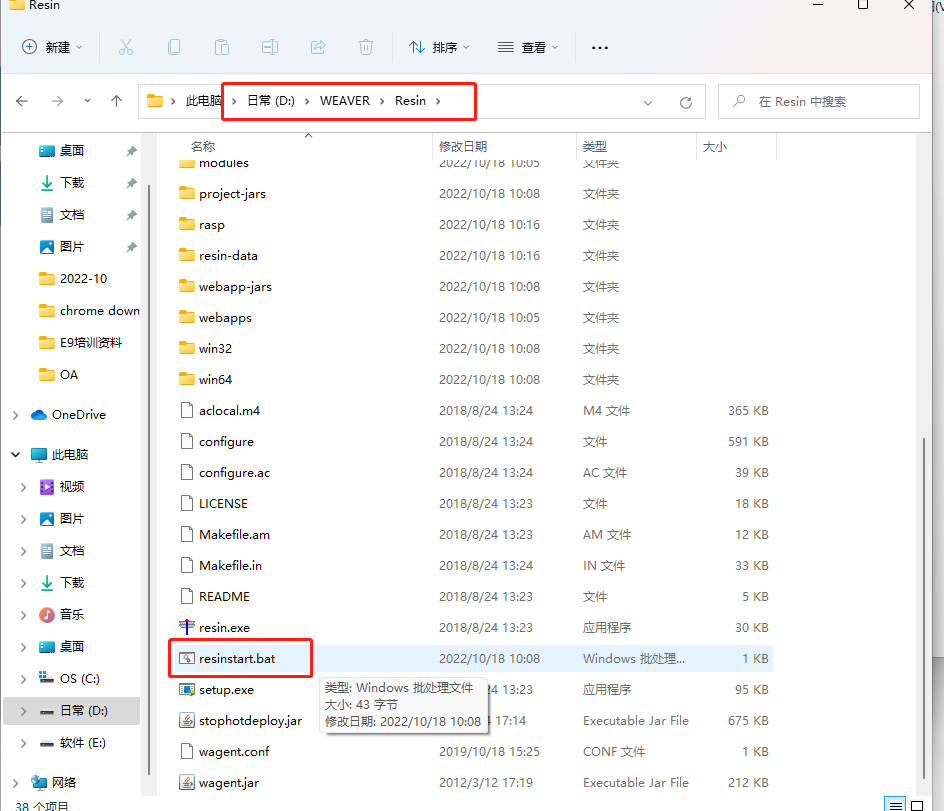The width and height of the screenshot is (944, 811).
Task: Switch to details view toggle in status bar
Action: pos(895,805)
